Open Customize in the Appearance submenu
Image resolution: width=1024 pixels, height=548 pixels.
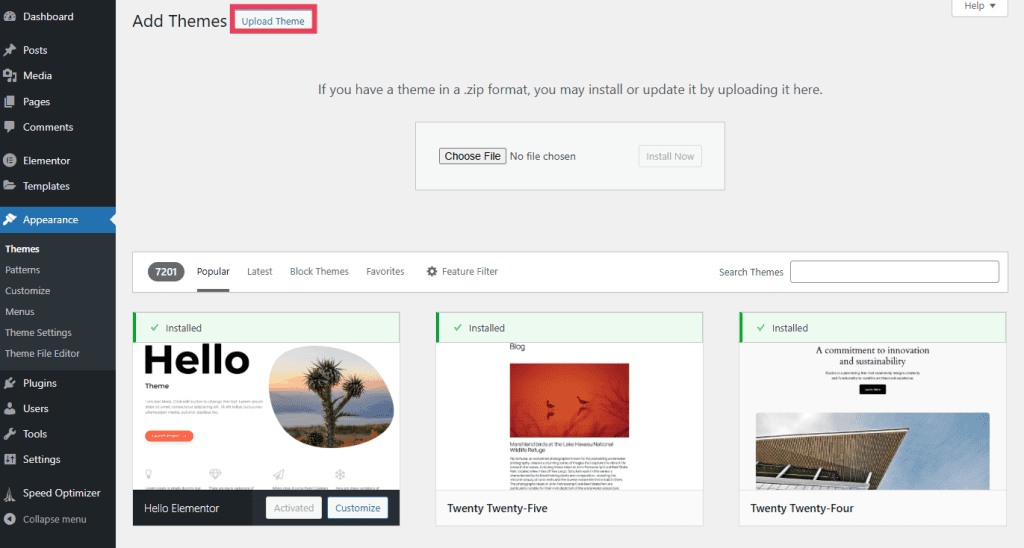point(27,291)
